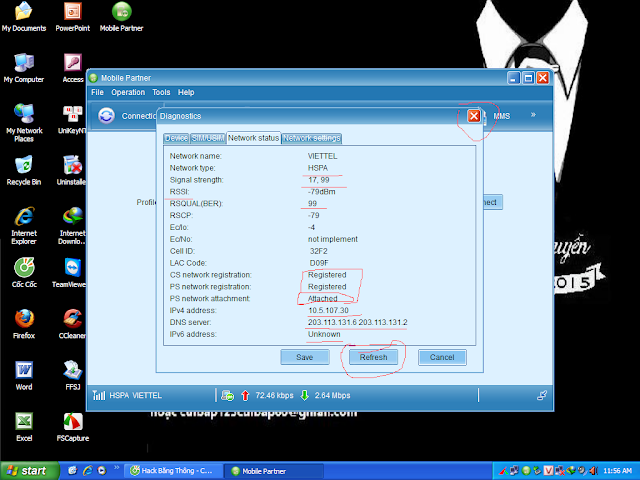Switch to the SIM/USIM tab
This screenshot has width=640, height=480.
208,138
